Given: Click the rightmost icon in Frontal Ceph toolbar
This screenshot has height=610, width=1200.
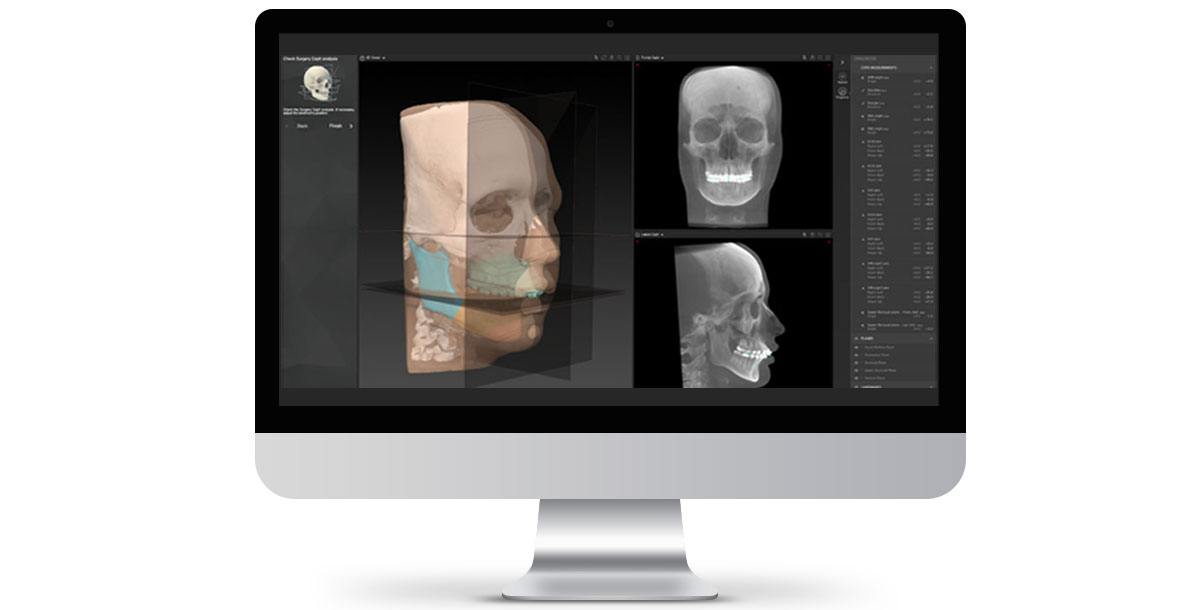Looking at the screenshot, I should pos(828,58).
